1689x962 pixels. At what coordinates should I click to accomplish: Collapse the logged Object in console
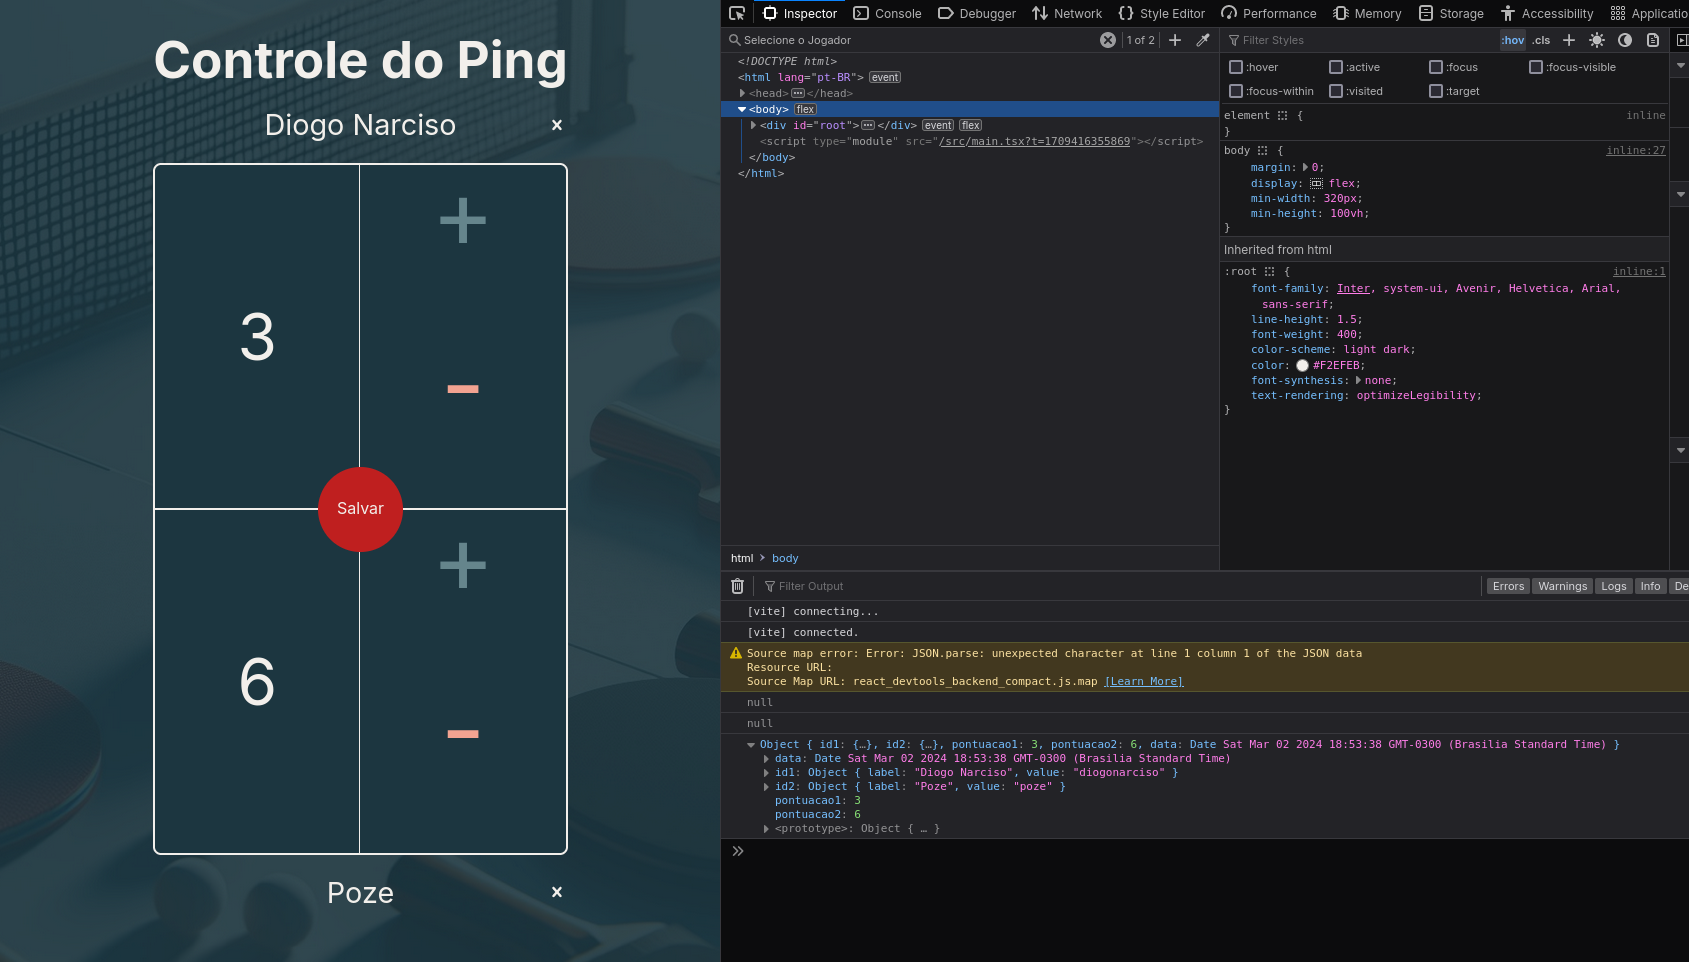(x=751, y=745)
